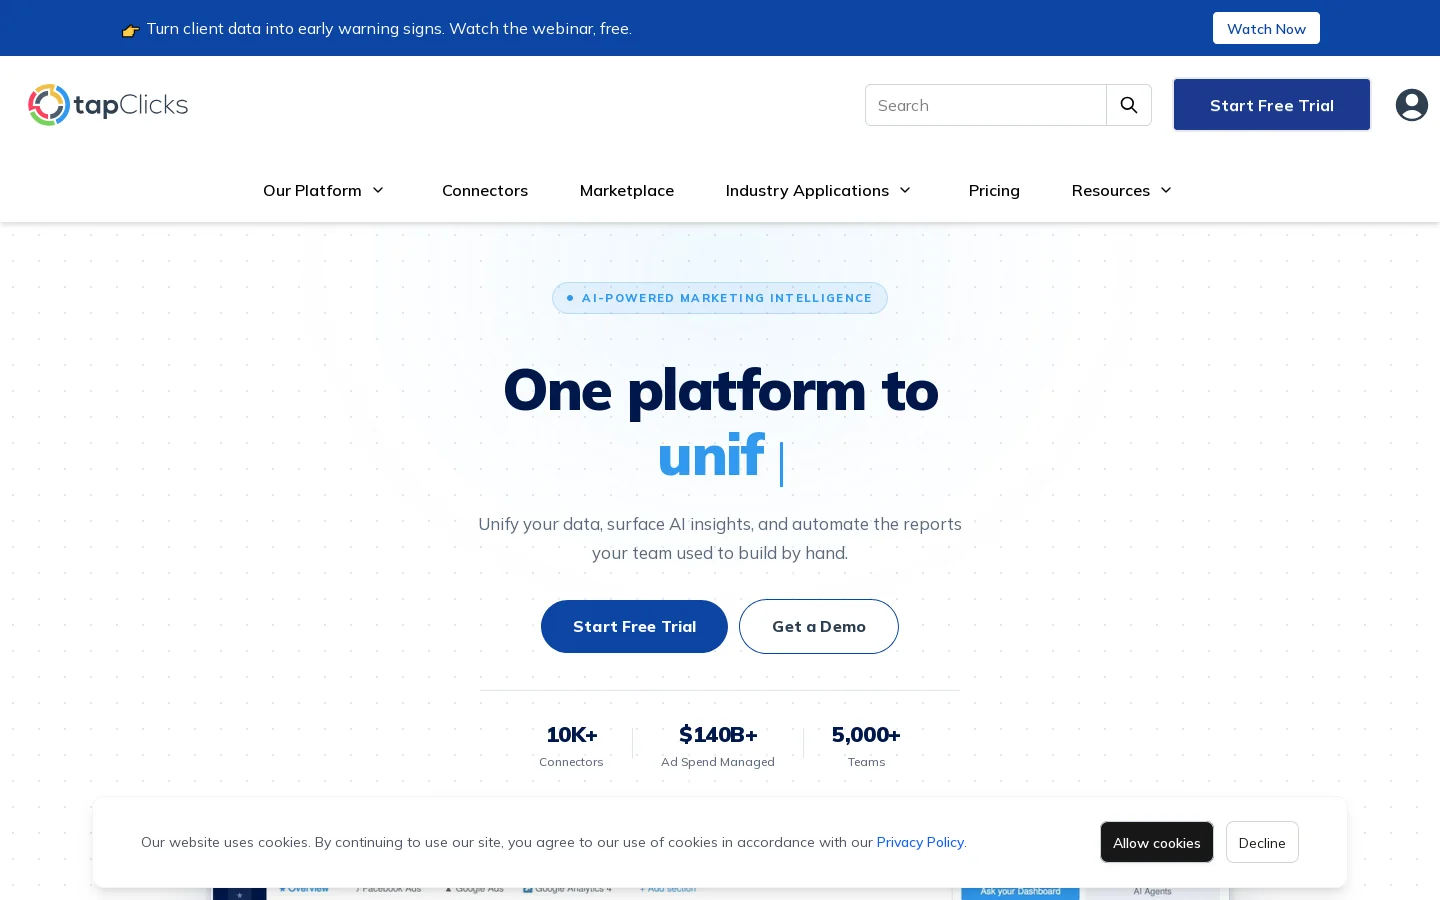The width and height of the screenshot is (1440, 900).
Task: Click the hero Start Free Trial button
Action: pyautogui.click(x=634, y=626)
